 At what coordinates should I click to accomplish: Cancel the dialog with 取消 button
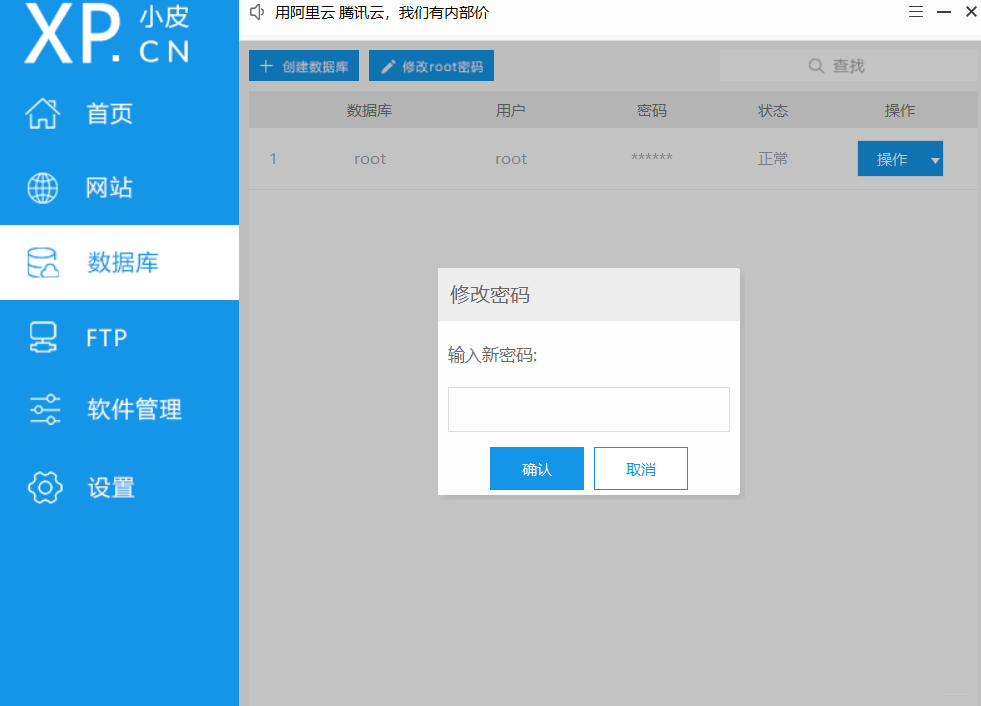pos(641,468)
